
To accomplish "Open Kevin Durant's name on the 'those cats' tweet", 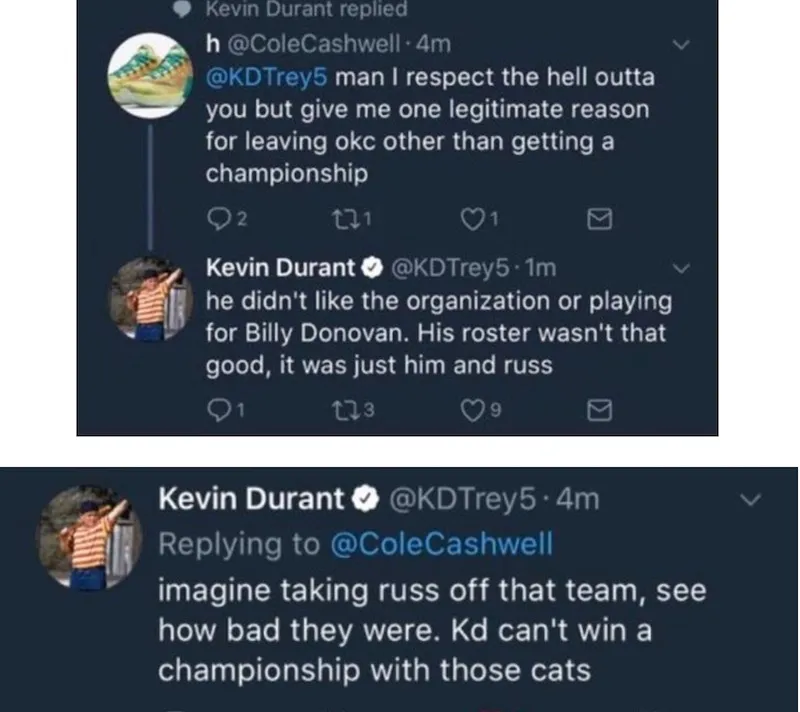I will (251, 498).
